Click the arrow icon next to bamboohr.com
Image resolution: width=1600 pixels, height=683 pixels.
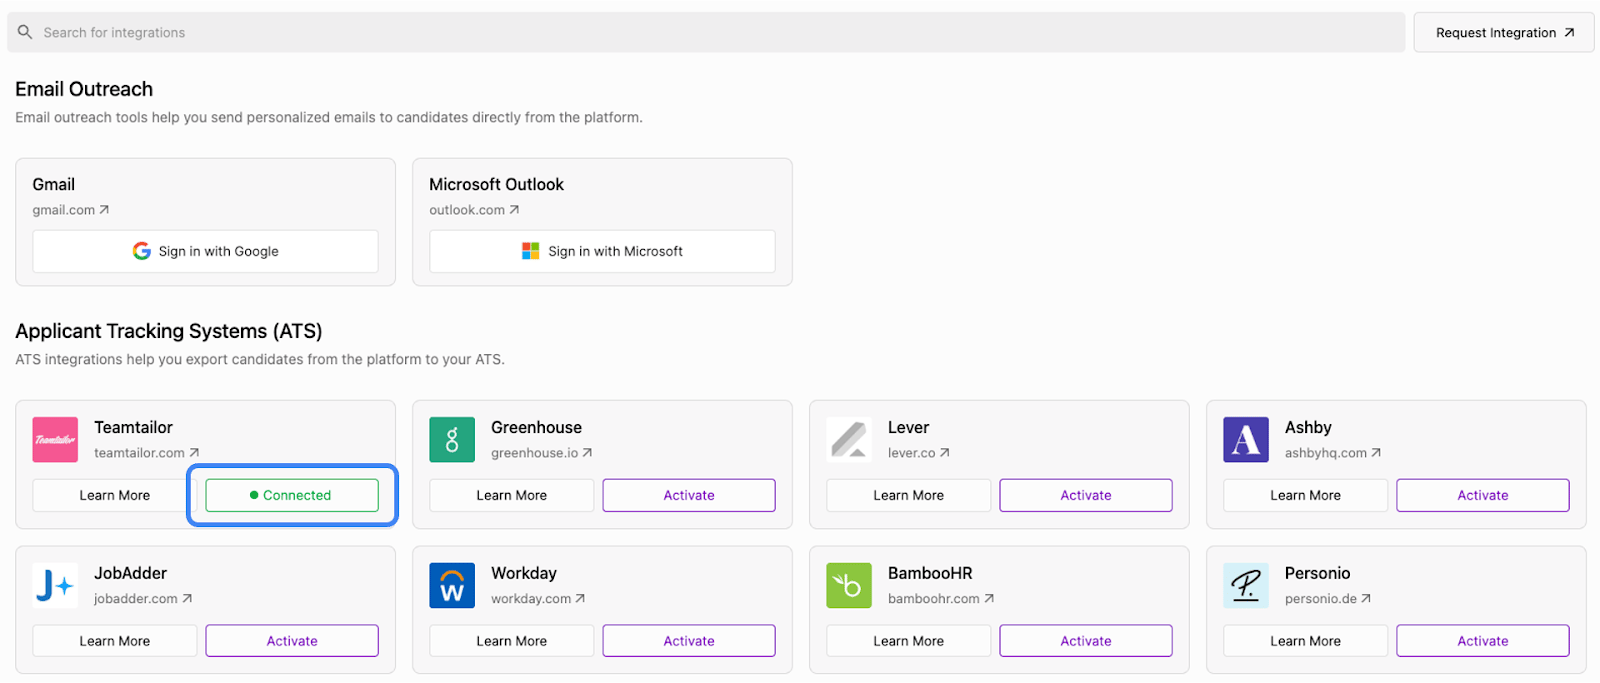[989, 599]
